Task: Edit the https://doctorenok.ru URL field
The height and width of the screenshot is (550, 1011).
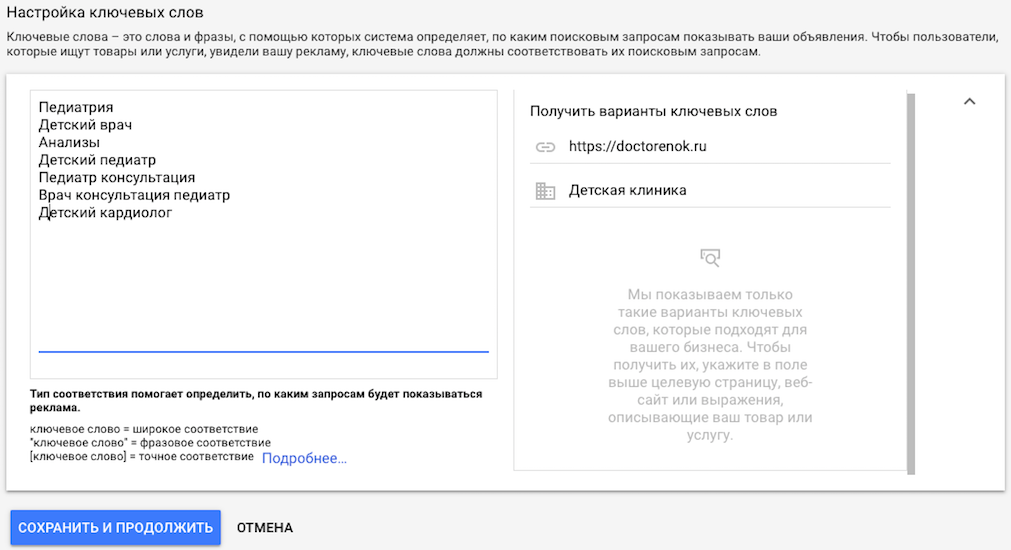Action: [710, 147]
